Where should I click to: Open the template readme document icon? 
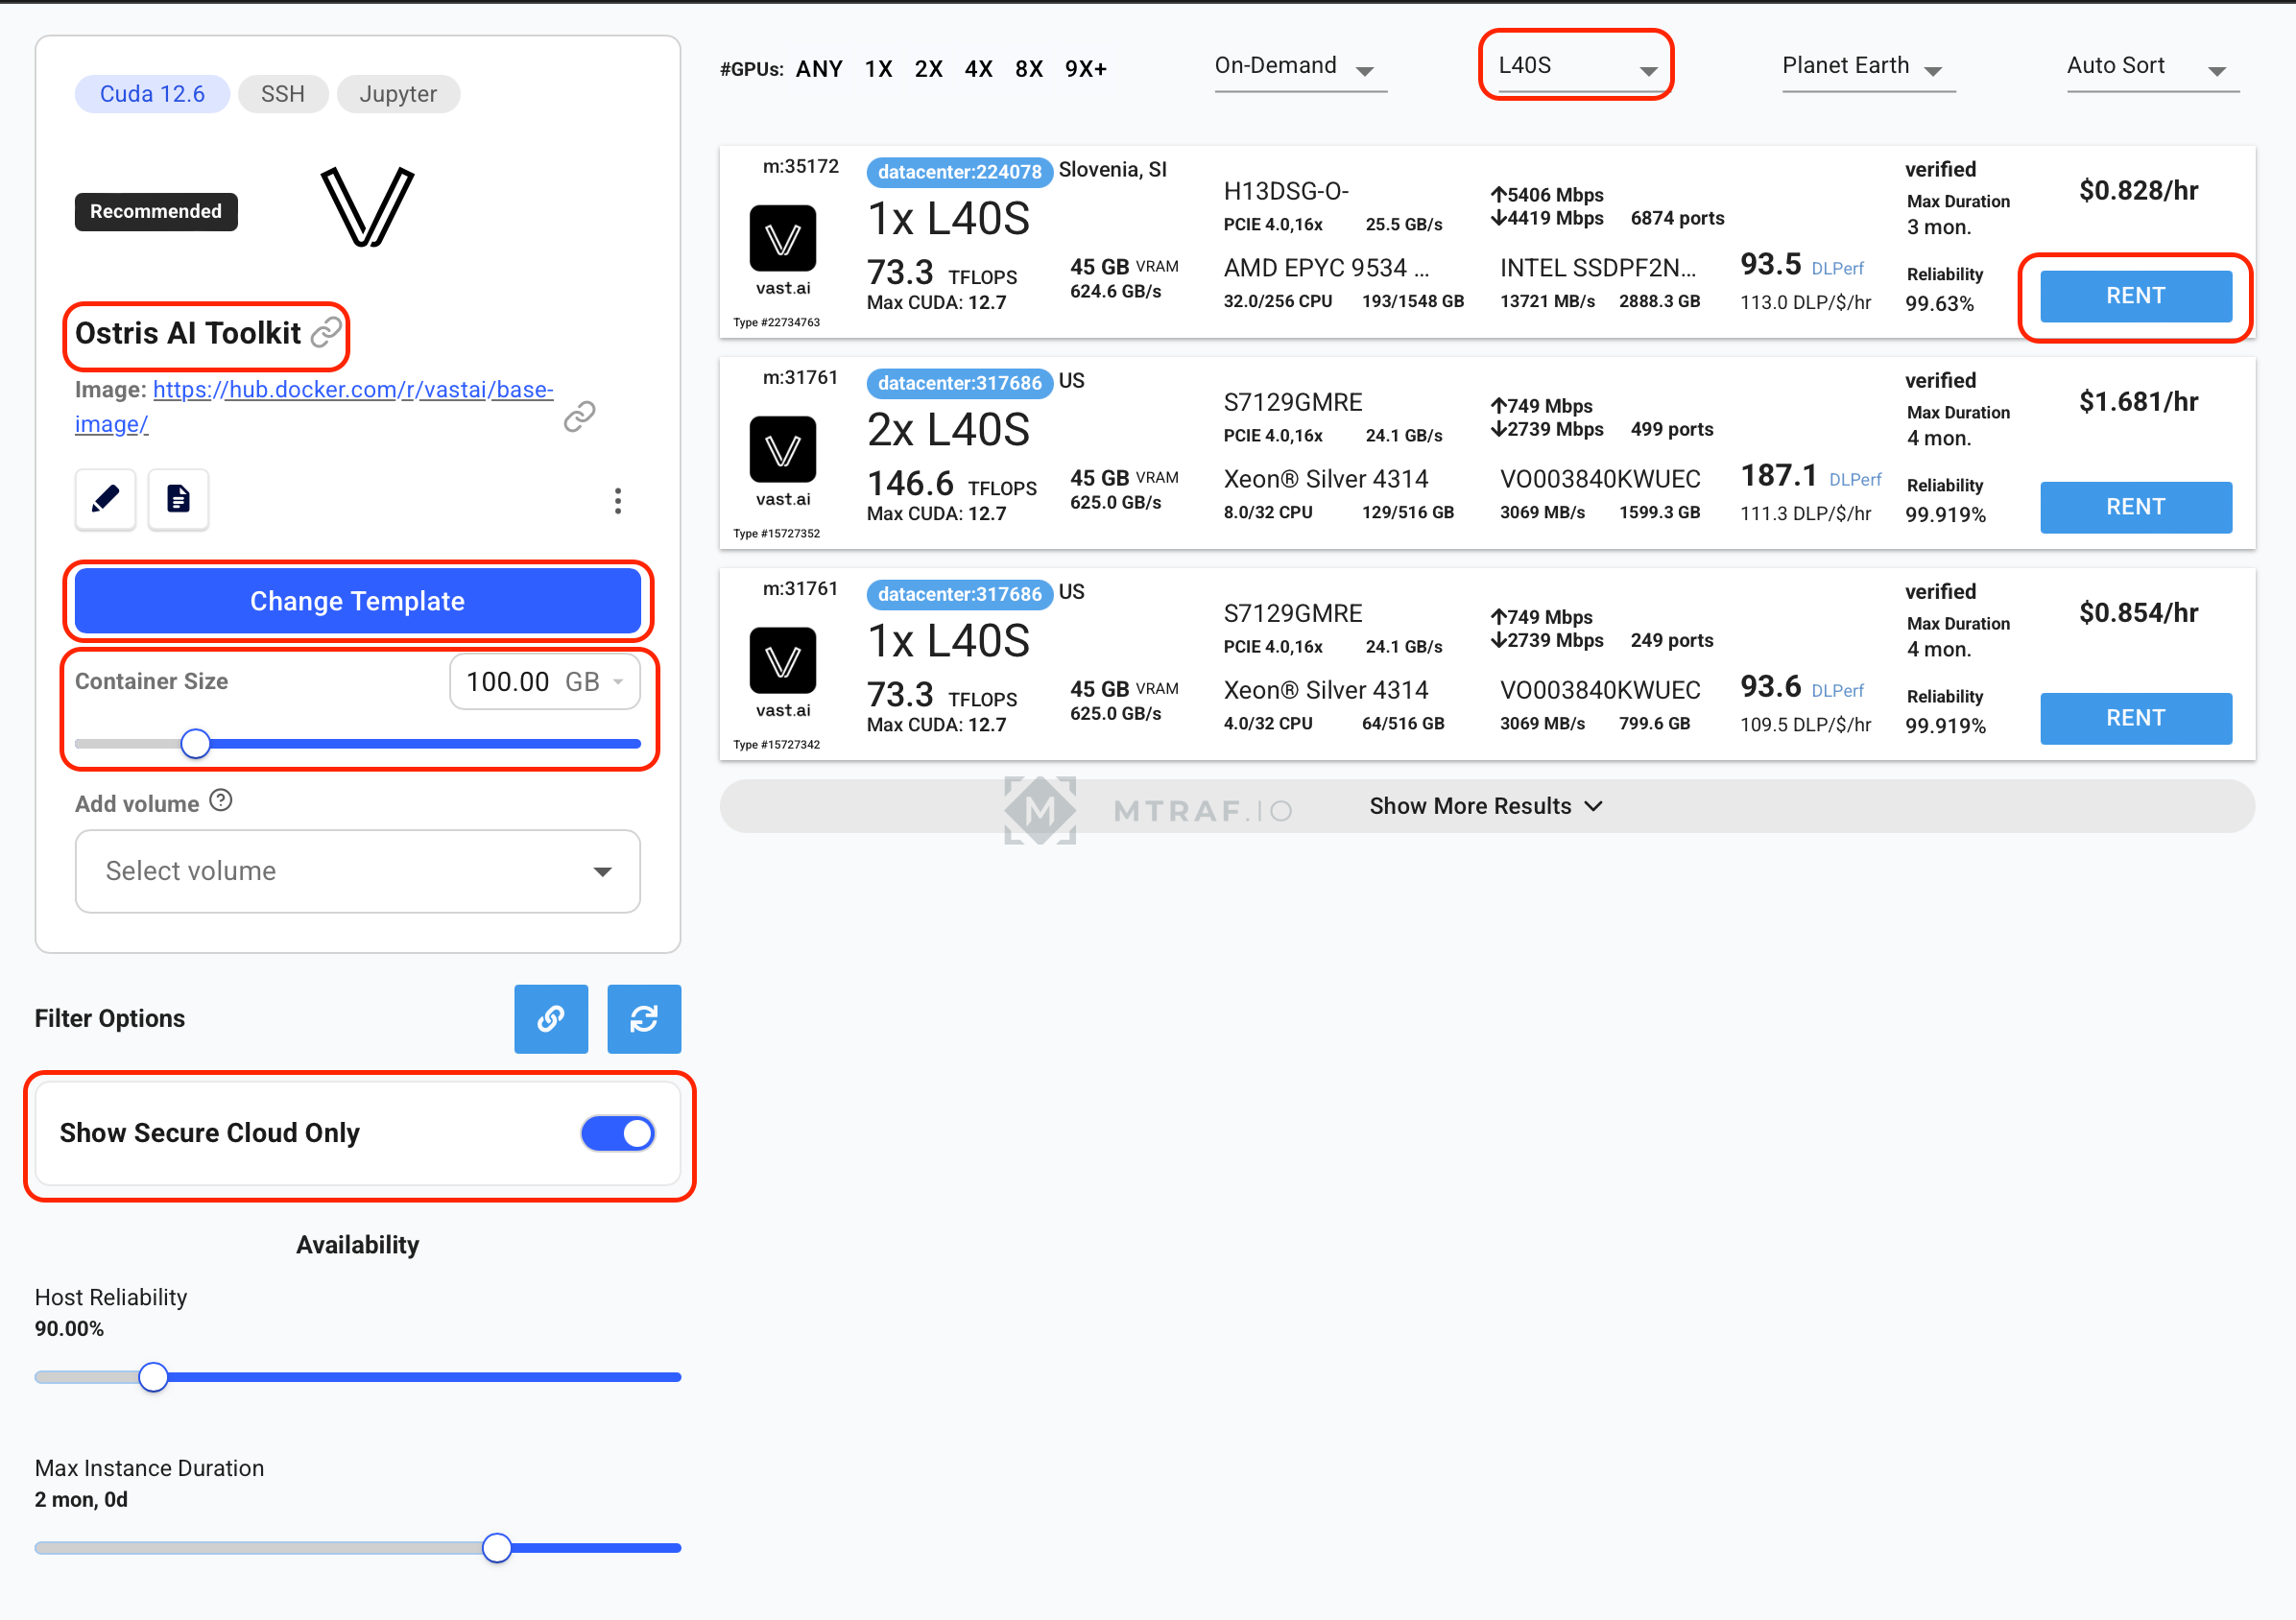[x=178, y=498]
